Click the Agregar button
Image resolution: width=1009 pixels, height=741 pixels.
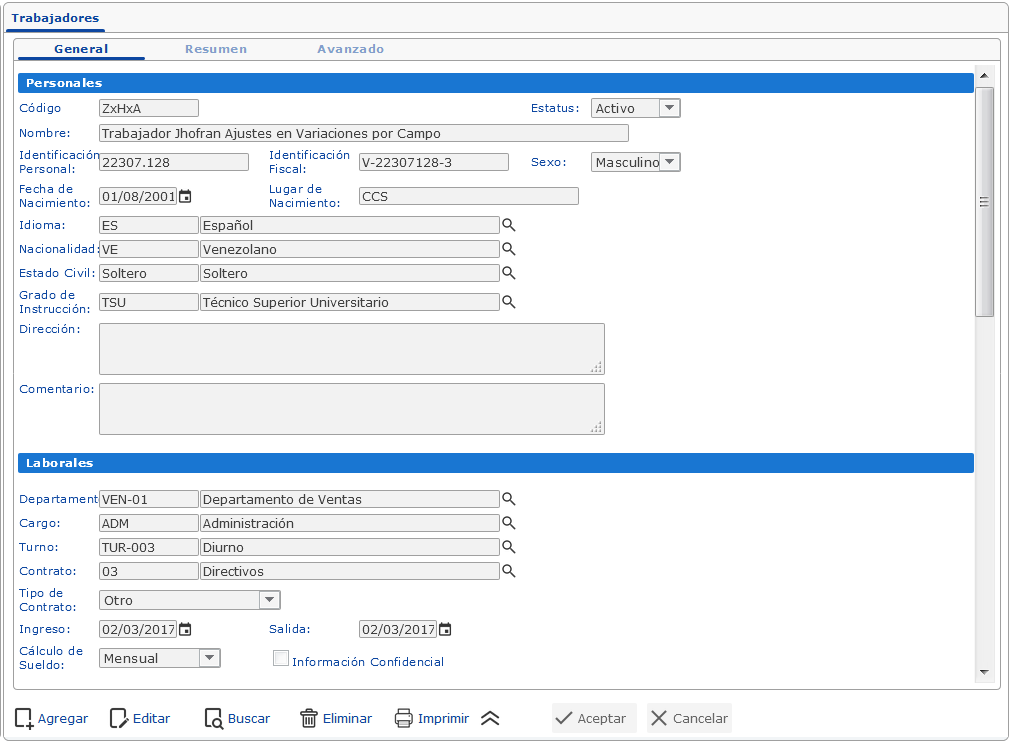(x=52, y=718)
